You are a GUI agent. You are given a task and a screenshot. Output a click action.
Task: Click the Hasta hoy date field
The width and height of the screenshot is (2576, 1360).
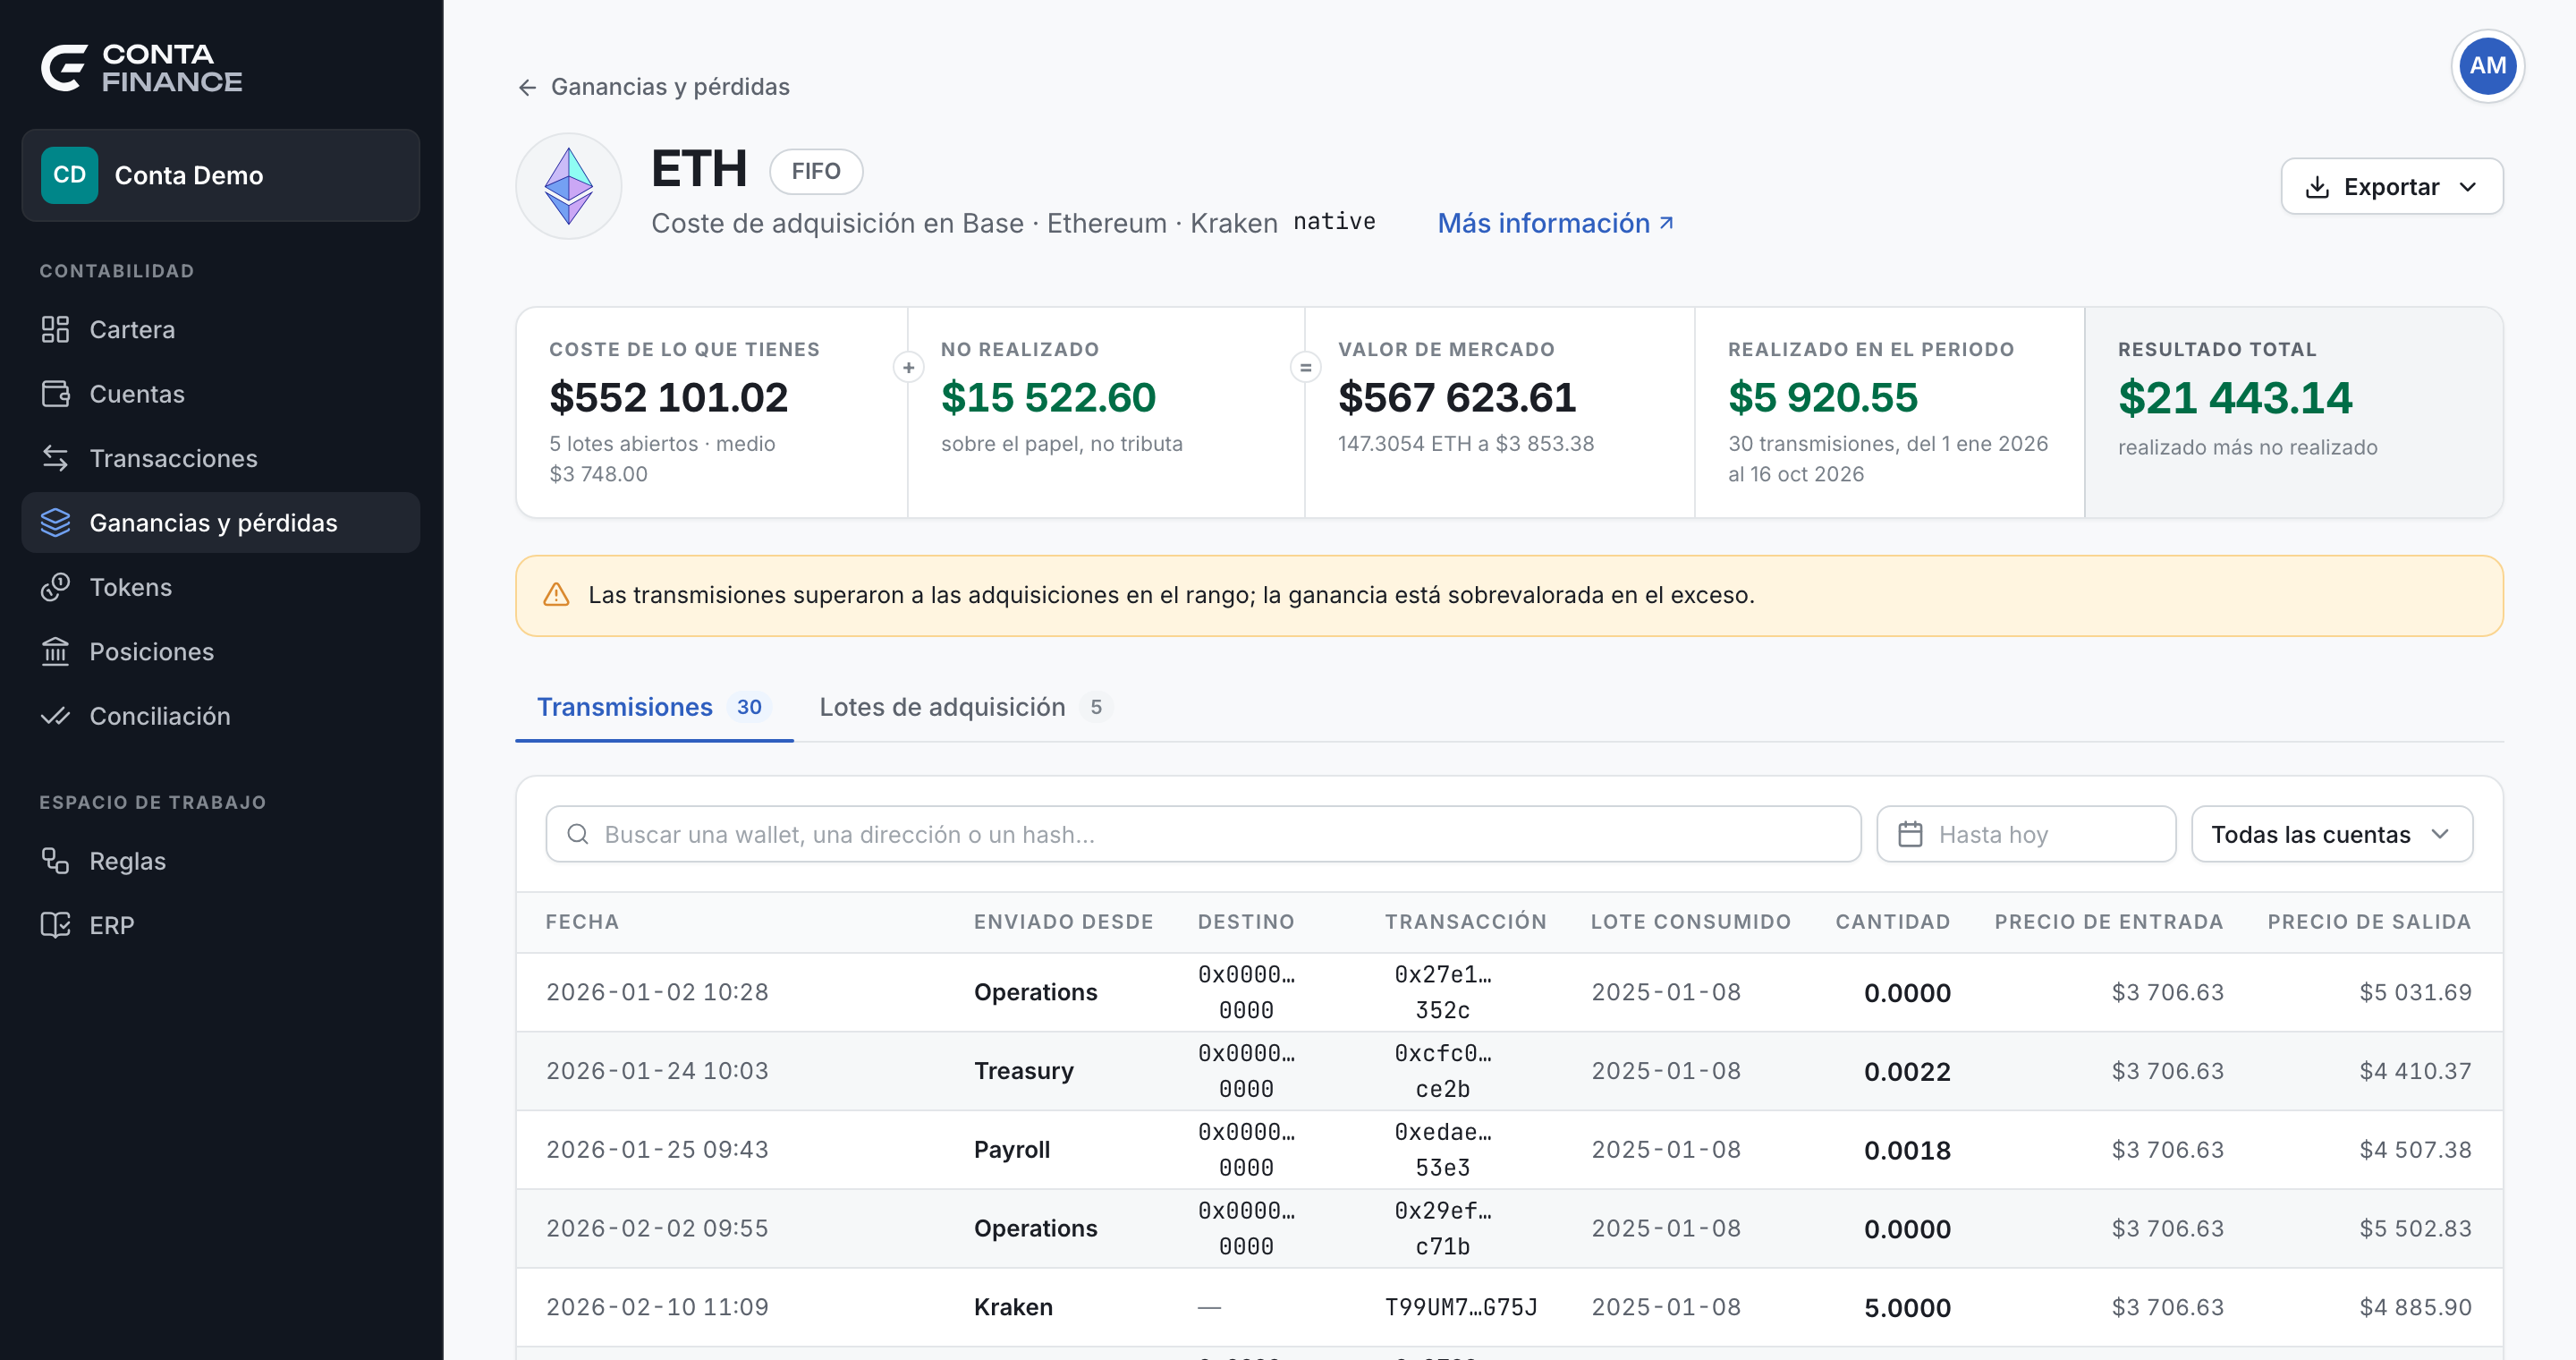[x=2026, y=834]
